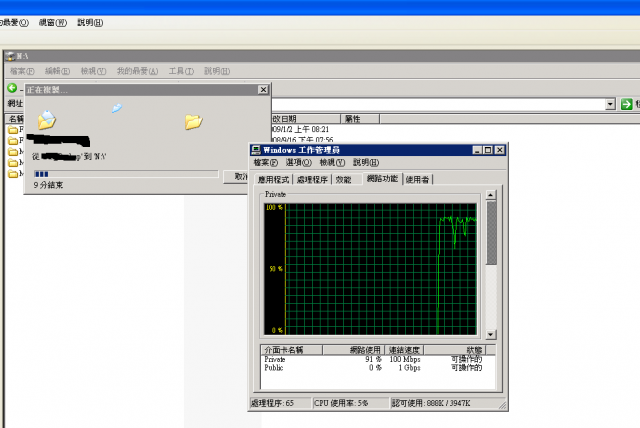This screenshot has width=640, height=428.
Task: Click source open-folder icon in copy dialog
Action: pyautogui.click(x=47, y=120)
